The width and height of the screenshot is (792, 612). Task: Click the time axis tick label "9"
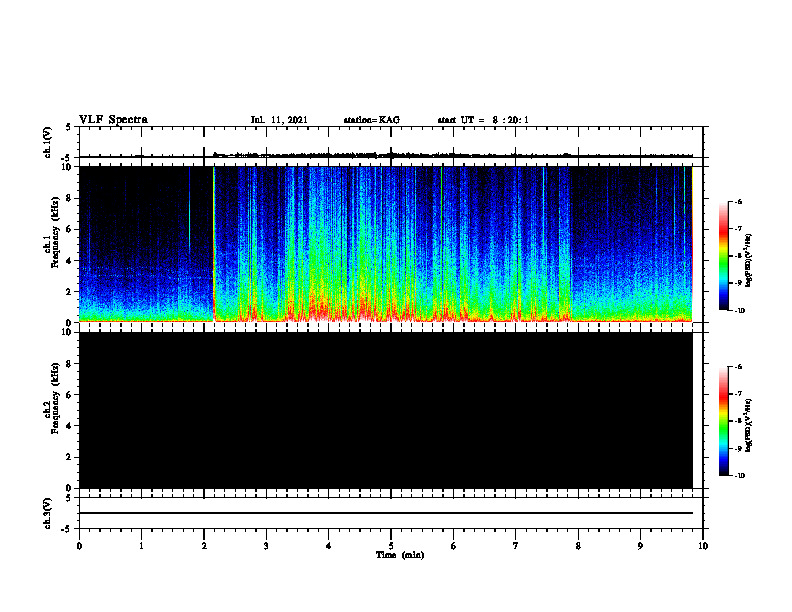[x=640, y=546]
